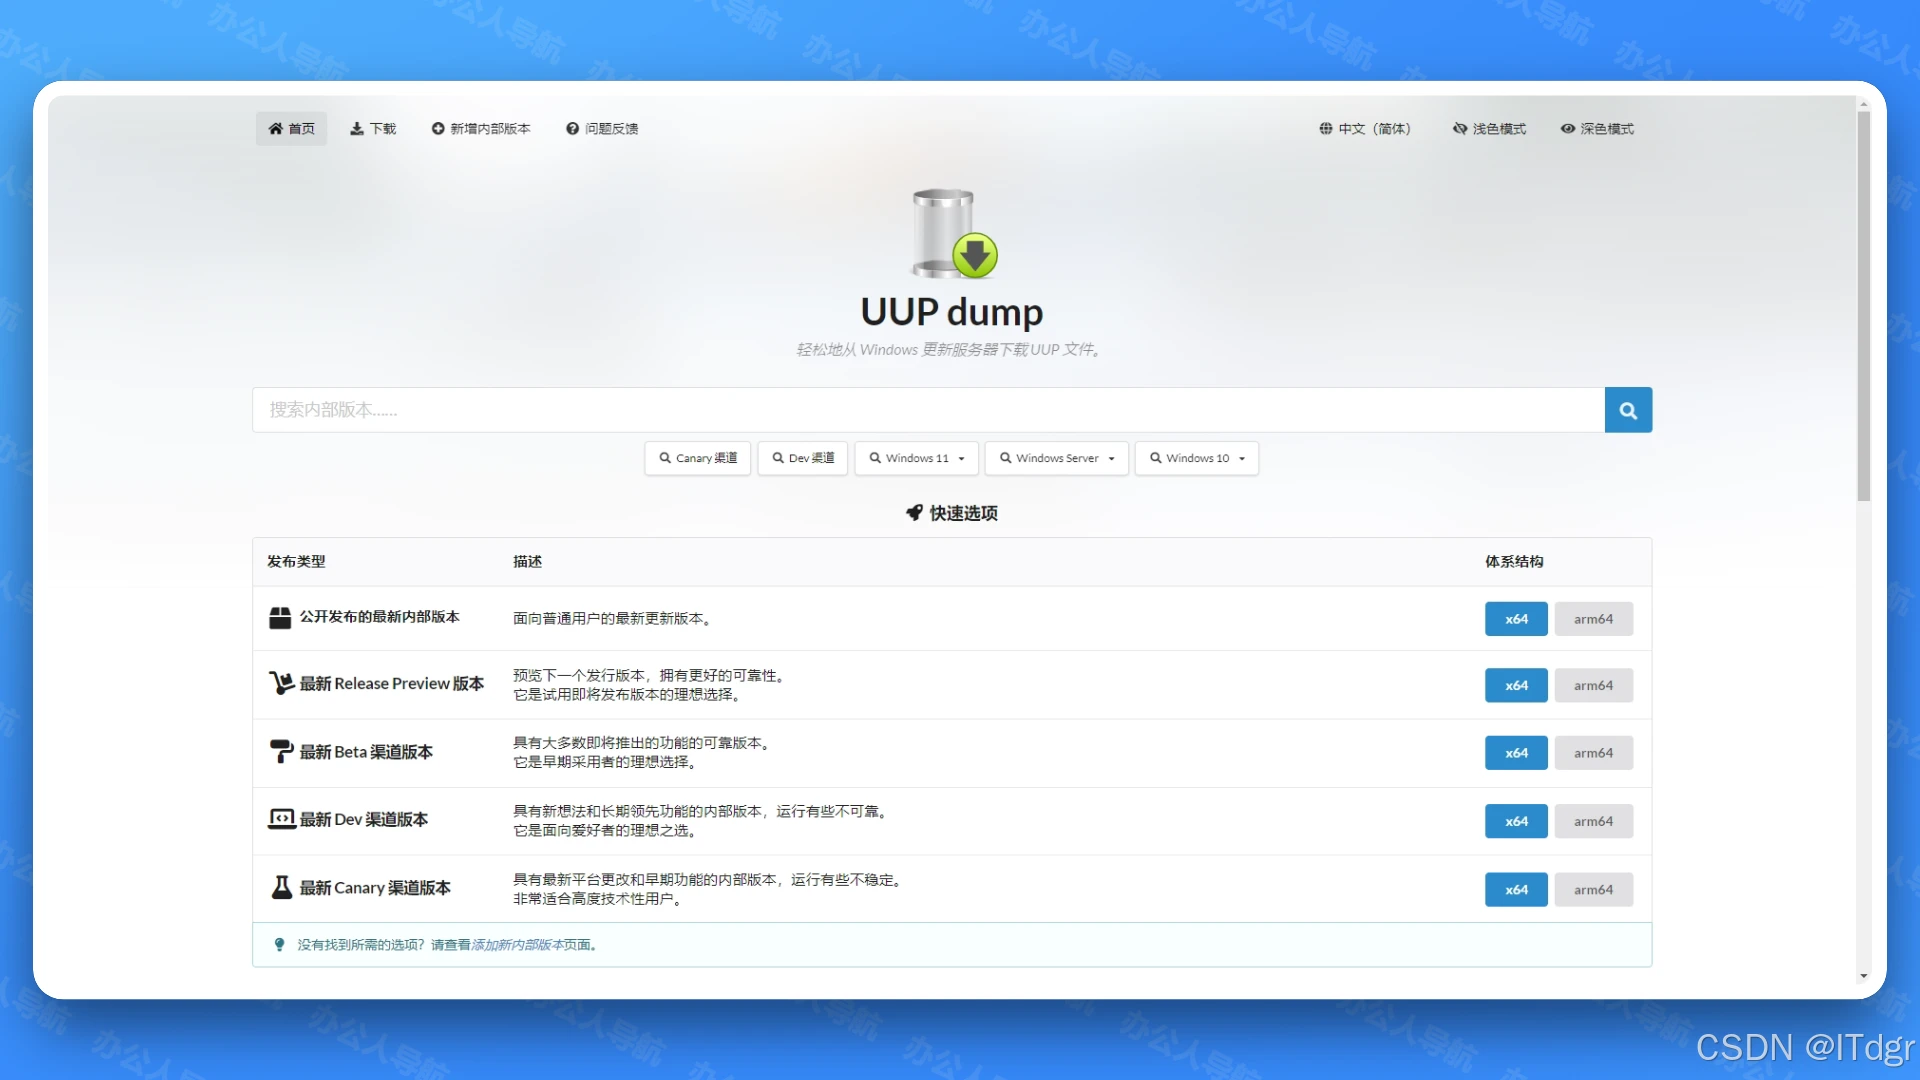Screen dimensions: 1920x1080
Task: Expand the Windows 10 dropdown
Action: click(x=1197, y=458)
